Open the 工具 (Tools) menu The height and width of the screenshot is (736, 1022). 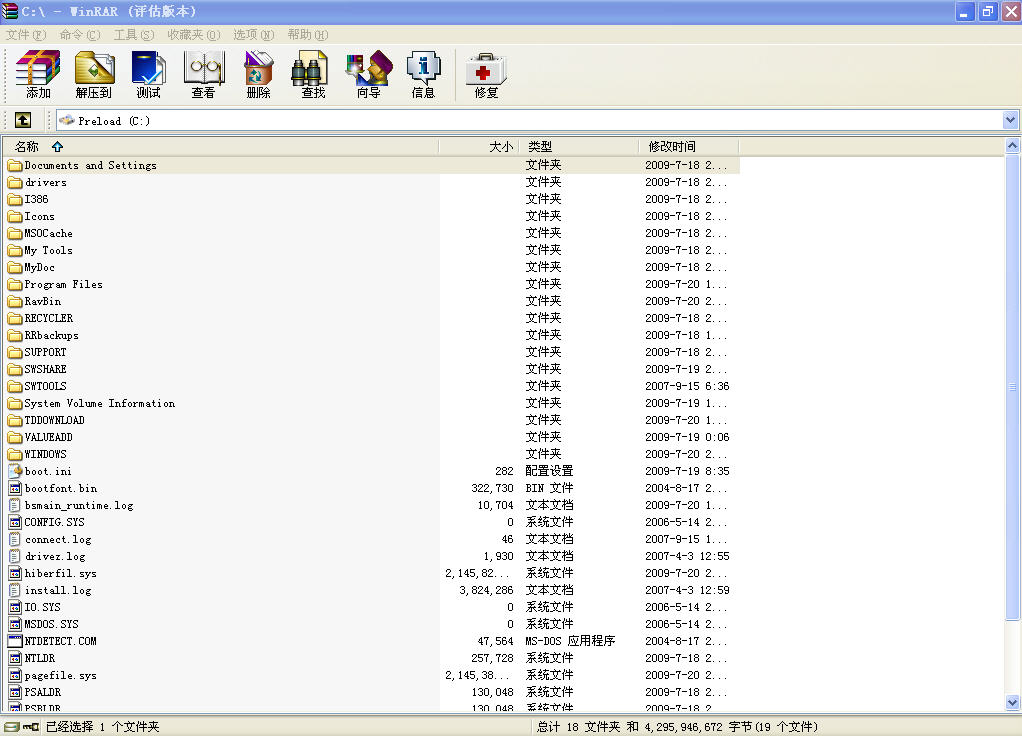click(x=134, y=35)
